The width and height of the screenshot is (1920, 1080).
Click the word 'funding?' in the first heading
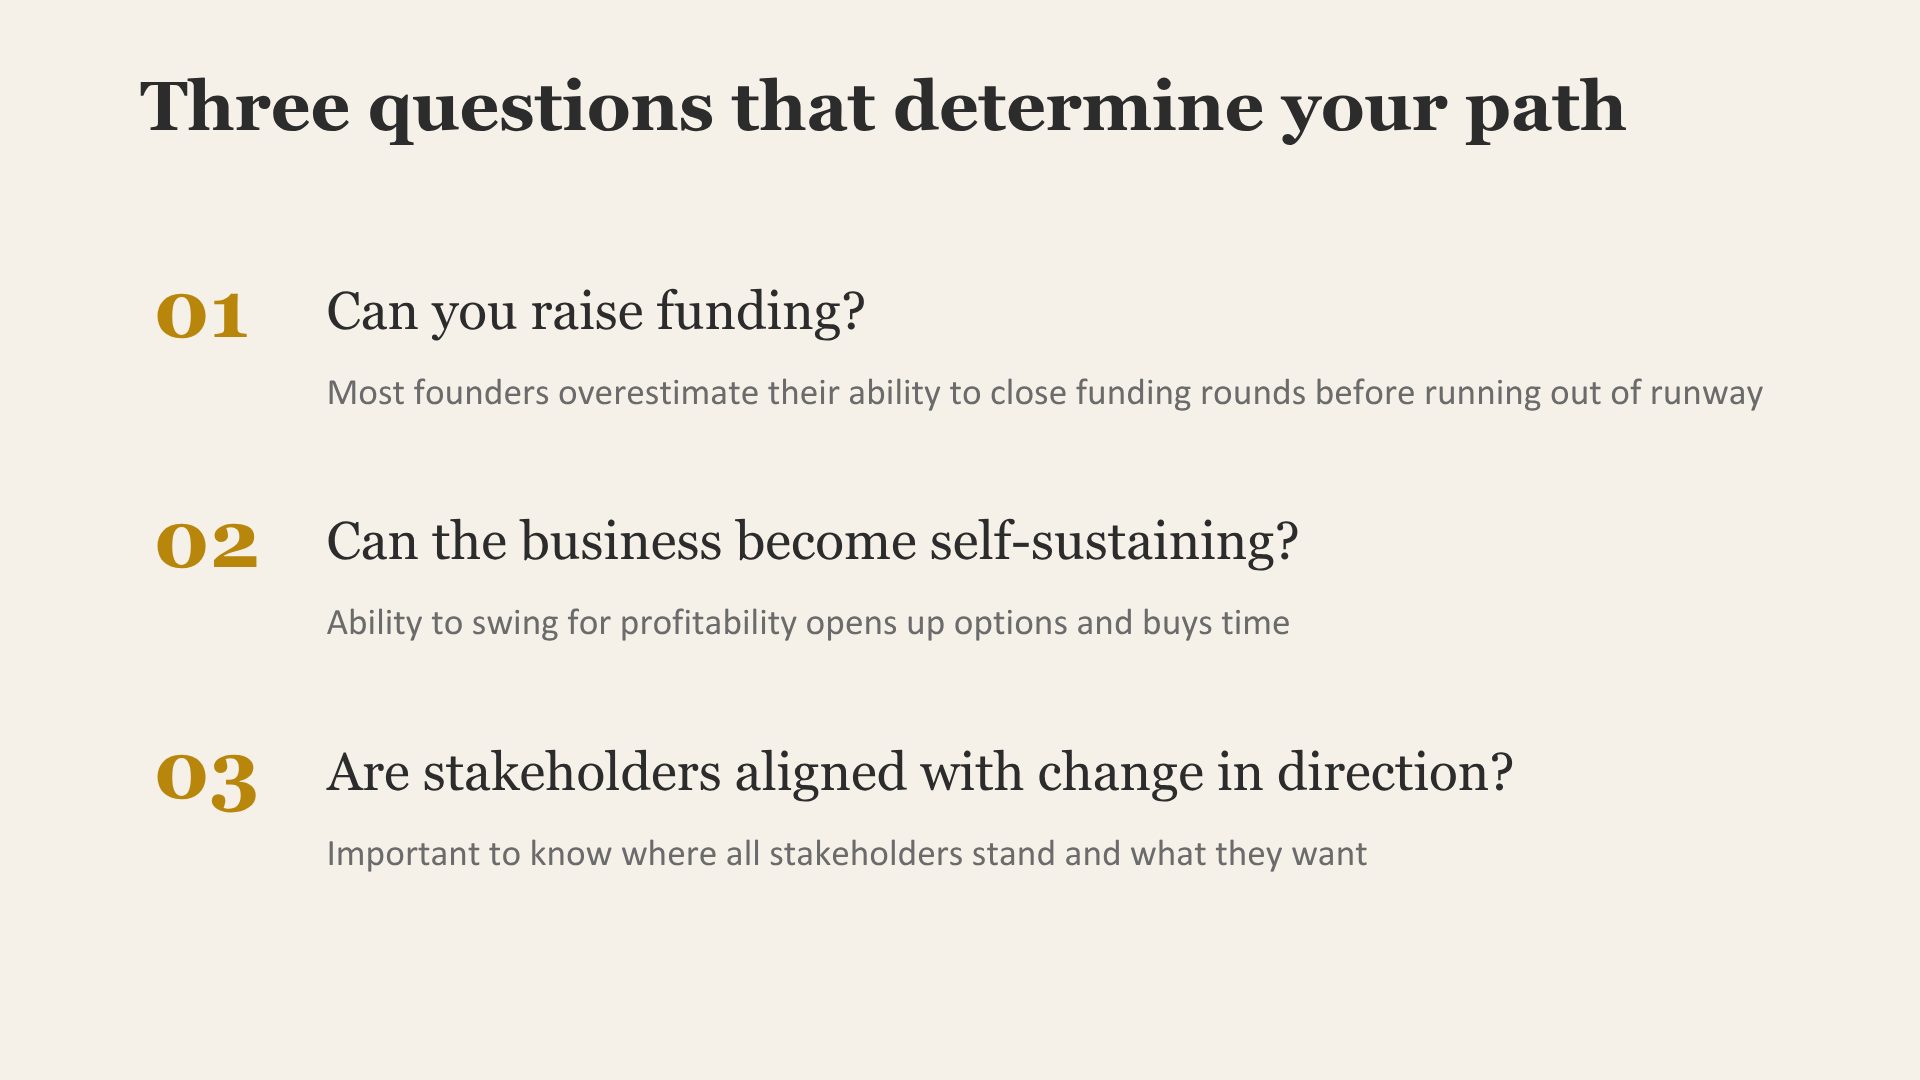click(x=760, y=312)
